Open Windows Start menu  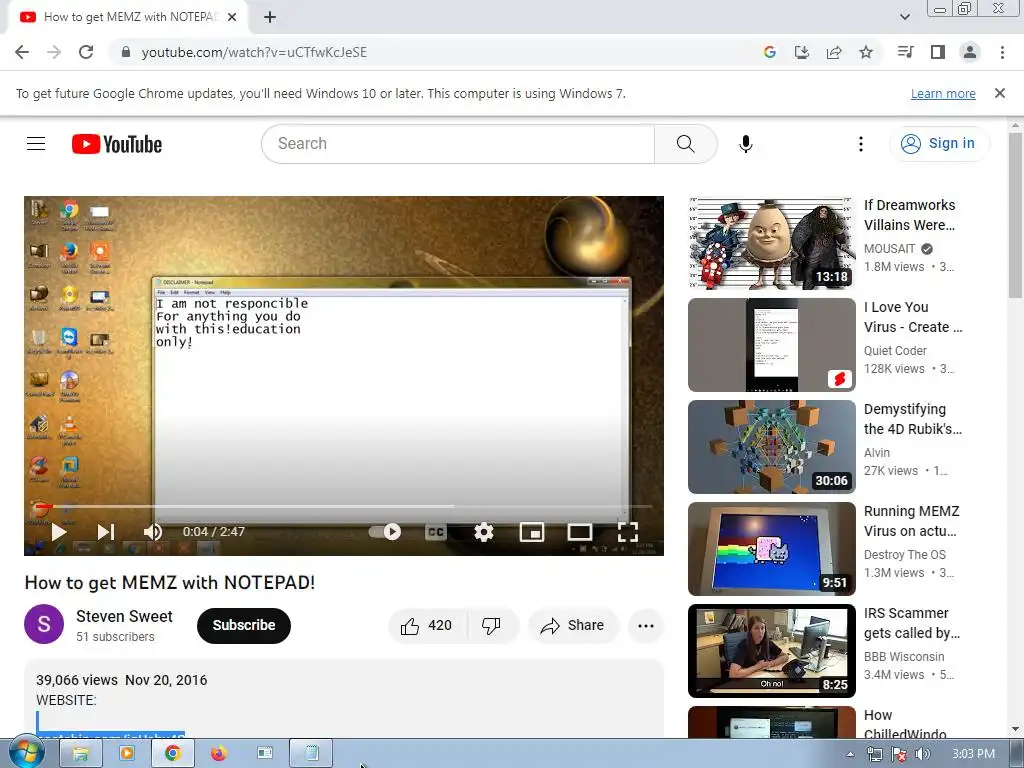click(x=27, y=753)
